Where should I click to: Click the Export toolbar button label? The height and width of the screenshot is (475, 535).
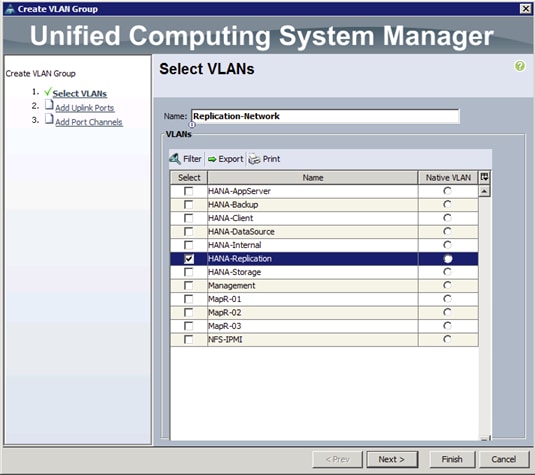(231, 159)
